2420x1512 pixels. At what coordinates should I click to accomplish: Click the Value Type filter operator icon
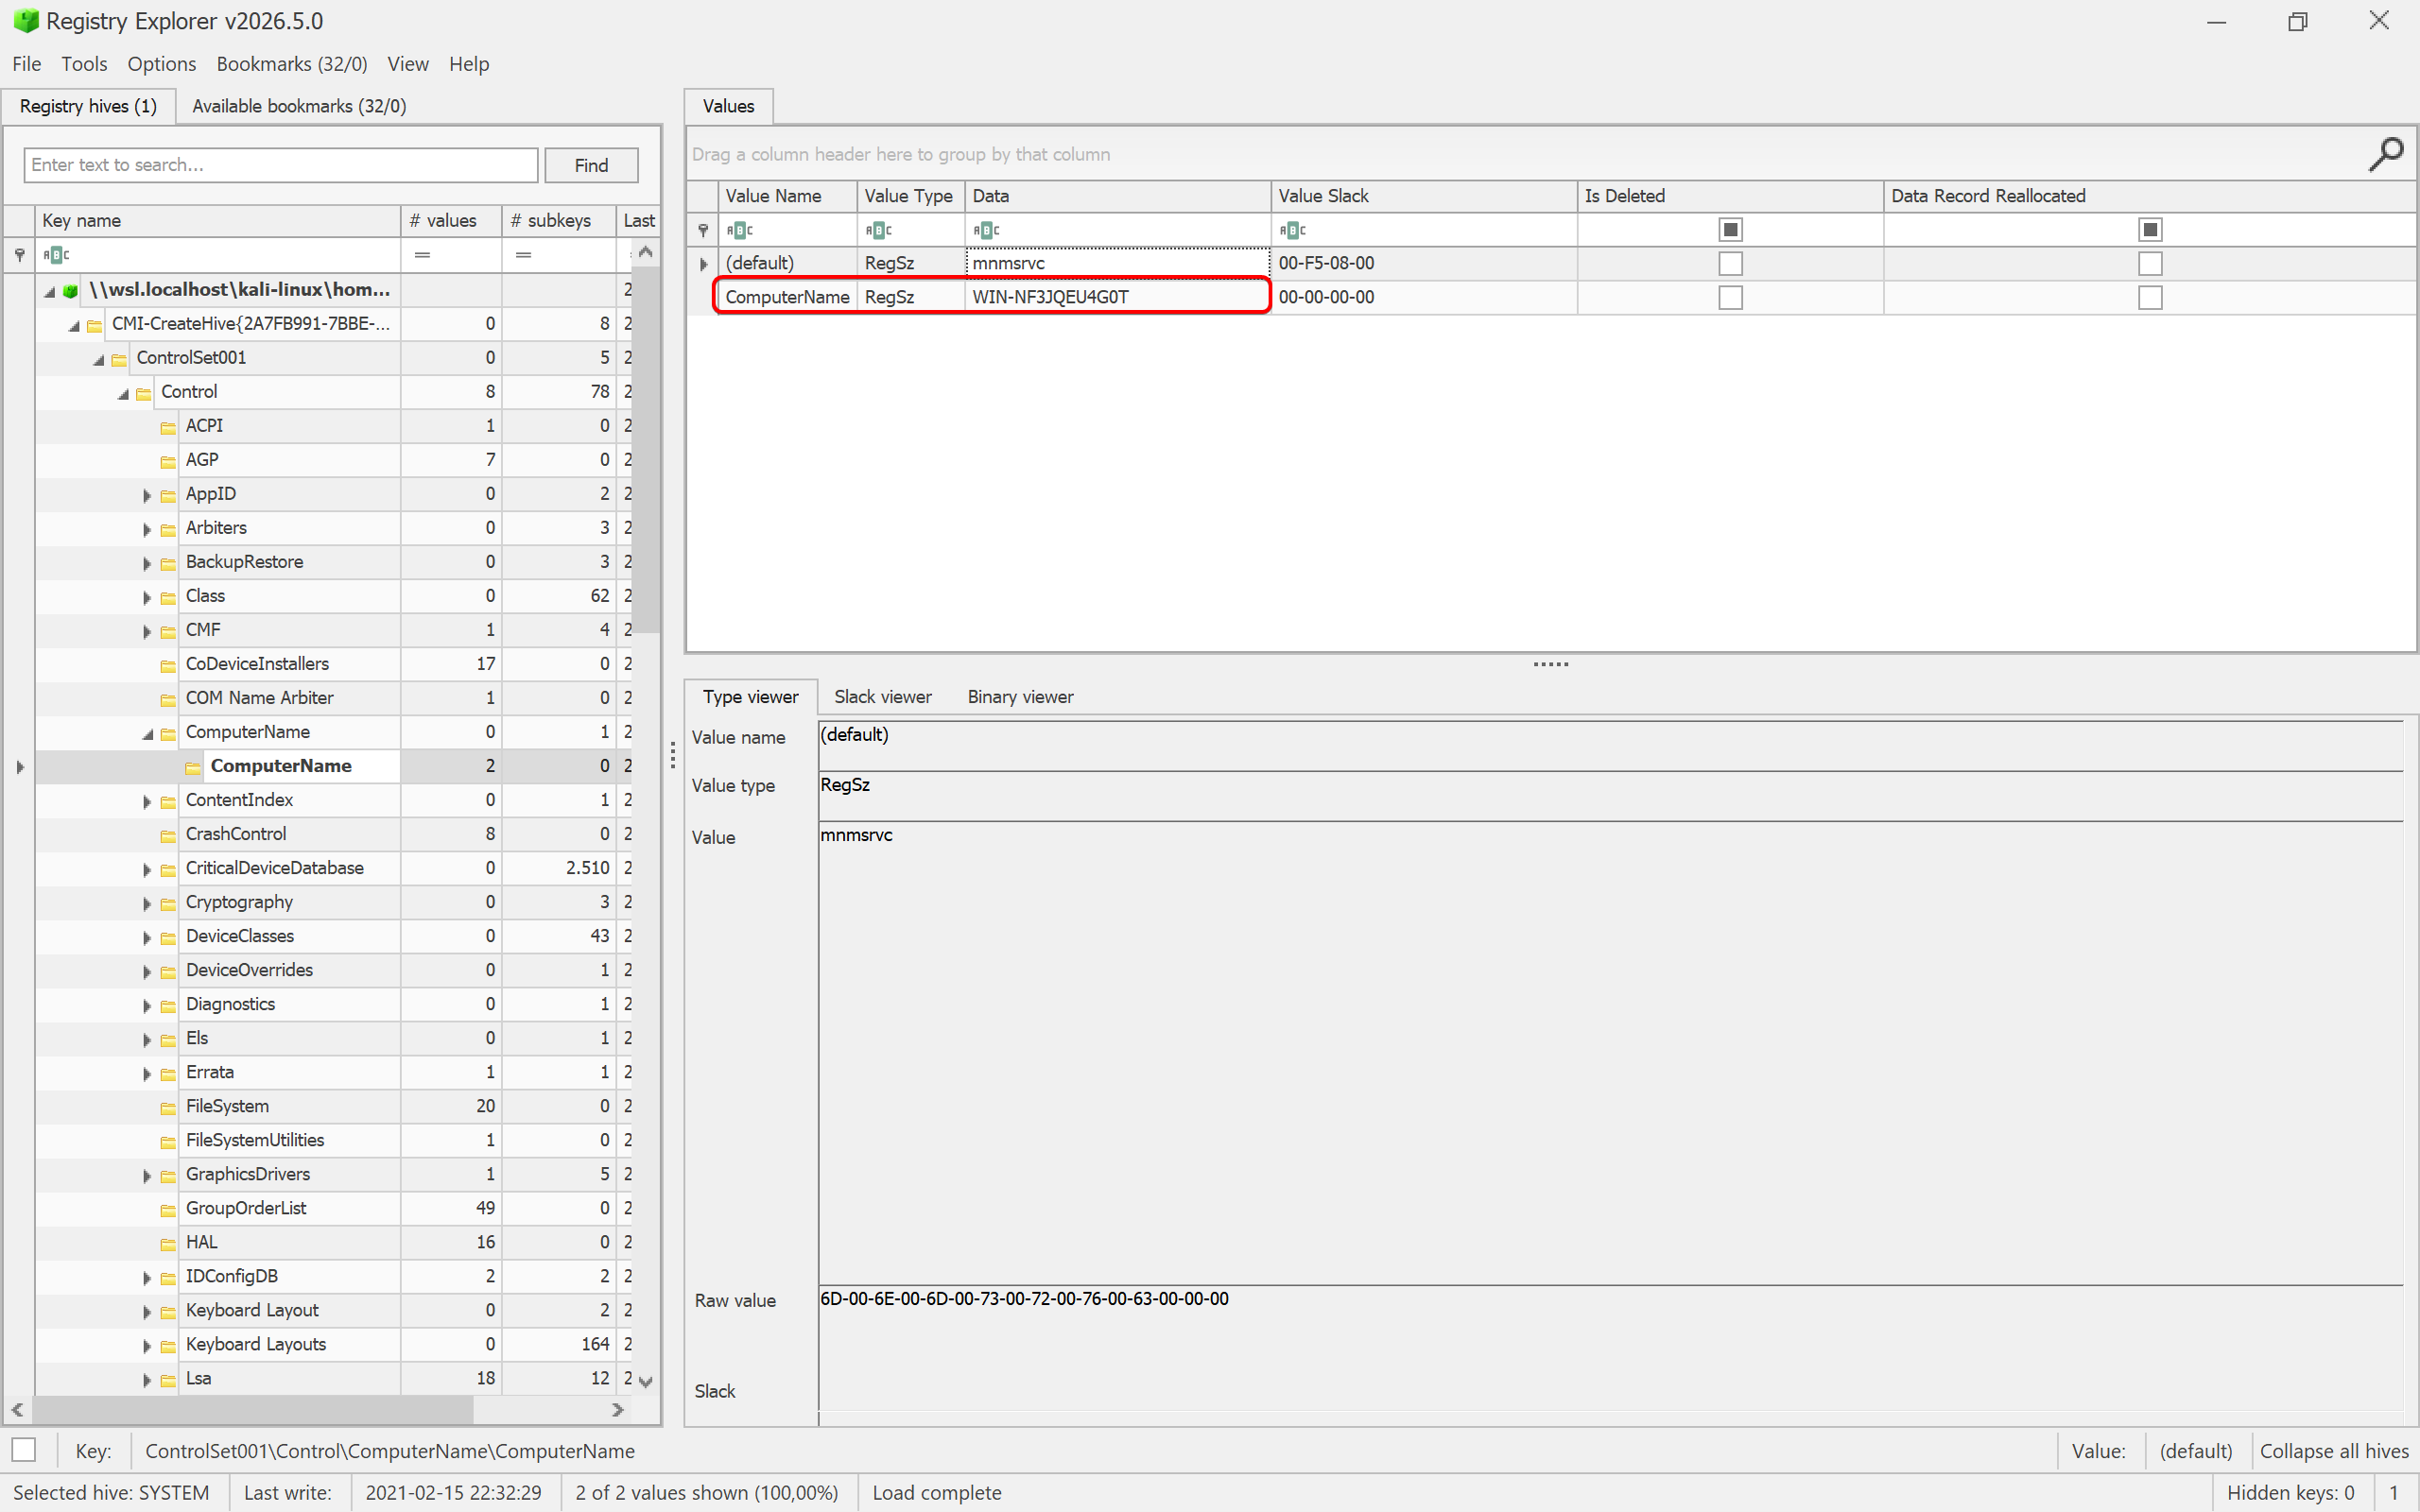coord(878,230)
